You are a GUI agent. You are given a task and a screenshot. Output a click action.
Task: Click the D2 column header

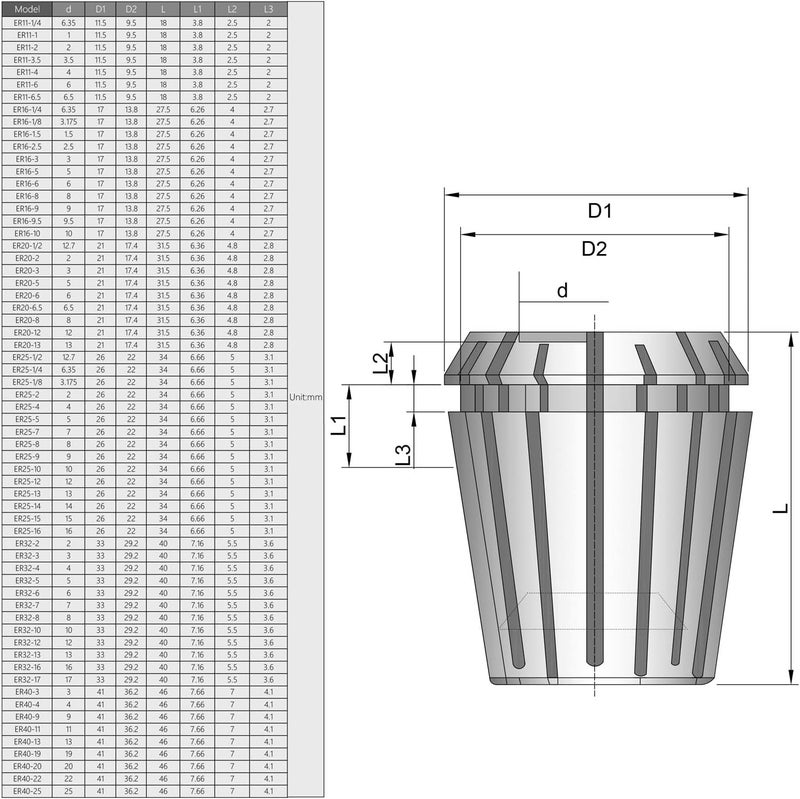click(130, 8)
